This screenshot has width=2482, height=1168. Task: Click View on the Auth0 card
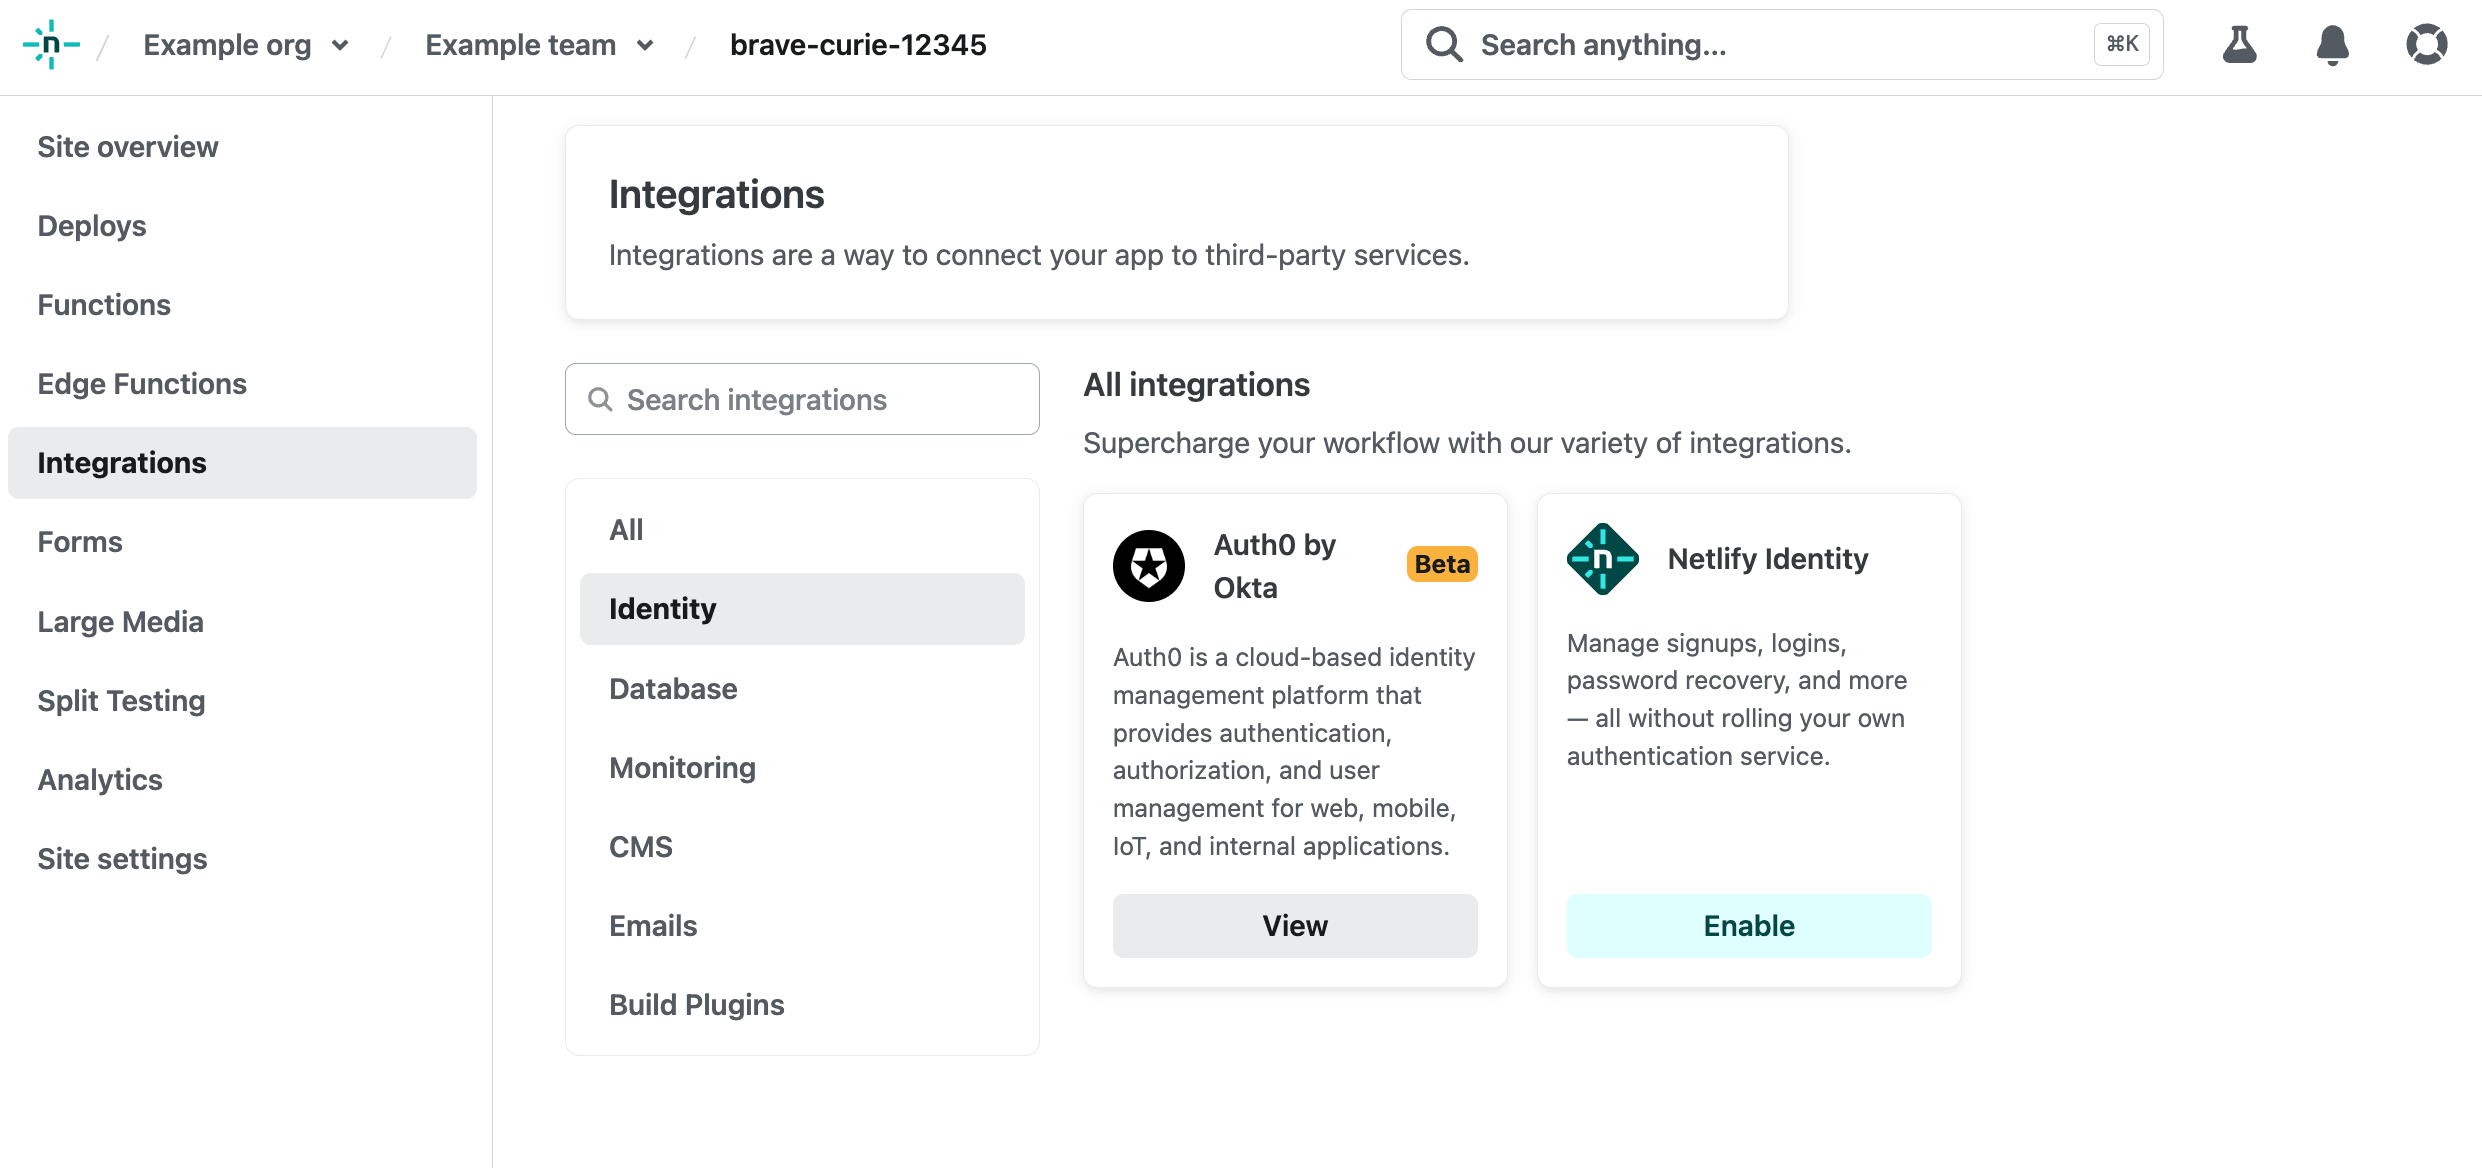click(x=1294, y=926)
